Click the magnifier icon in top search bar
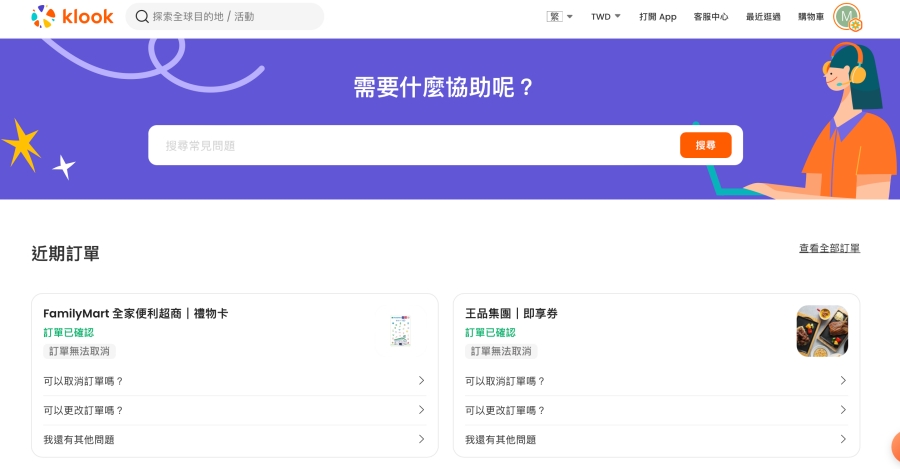This screenshot has height=469, width=900. (142, 17)
